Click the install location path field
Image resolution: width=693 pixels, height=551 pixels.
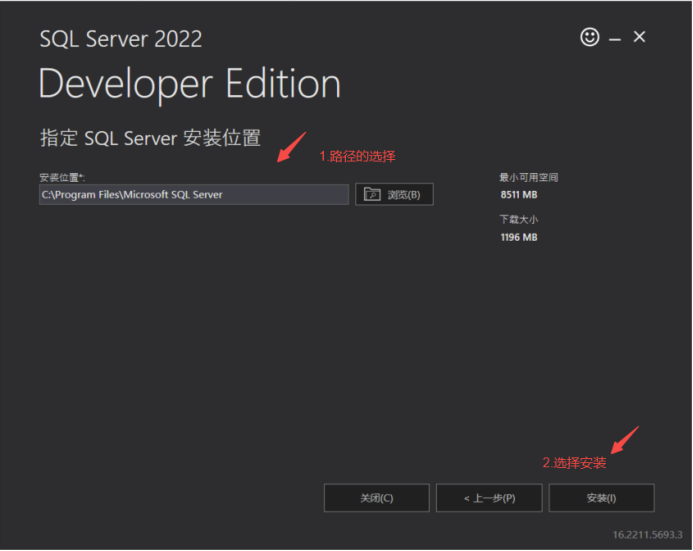click(194, 194)
